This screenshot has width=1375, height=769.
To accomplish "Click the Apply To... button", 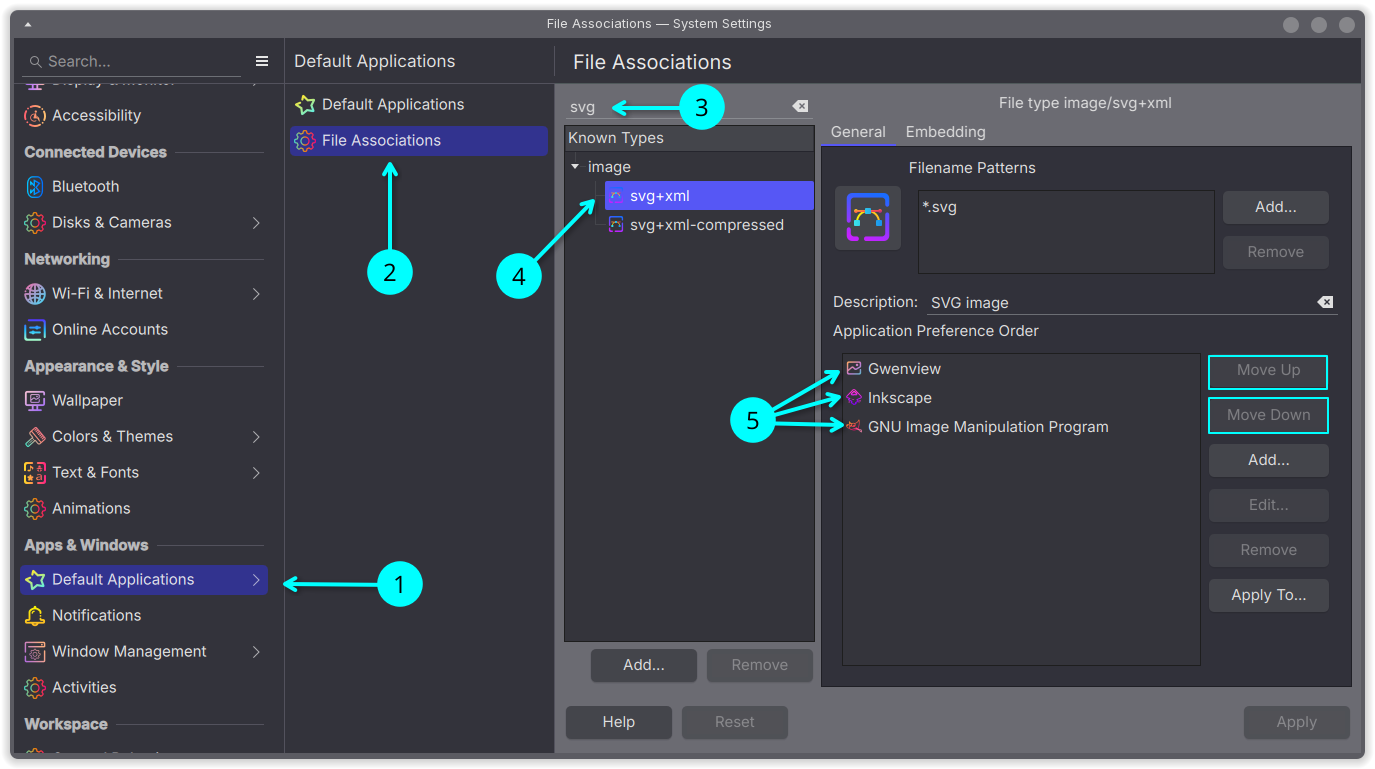I will [1269, 595].
